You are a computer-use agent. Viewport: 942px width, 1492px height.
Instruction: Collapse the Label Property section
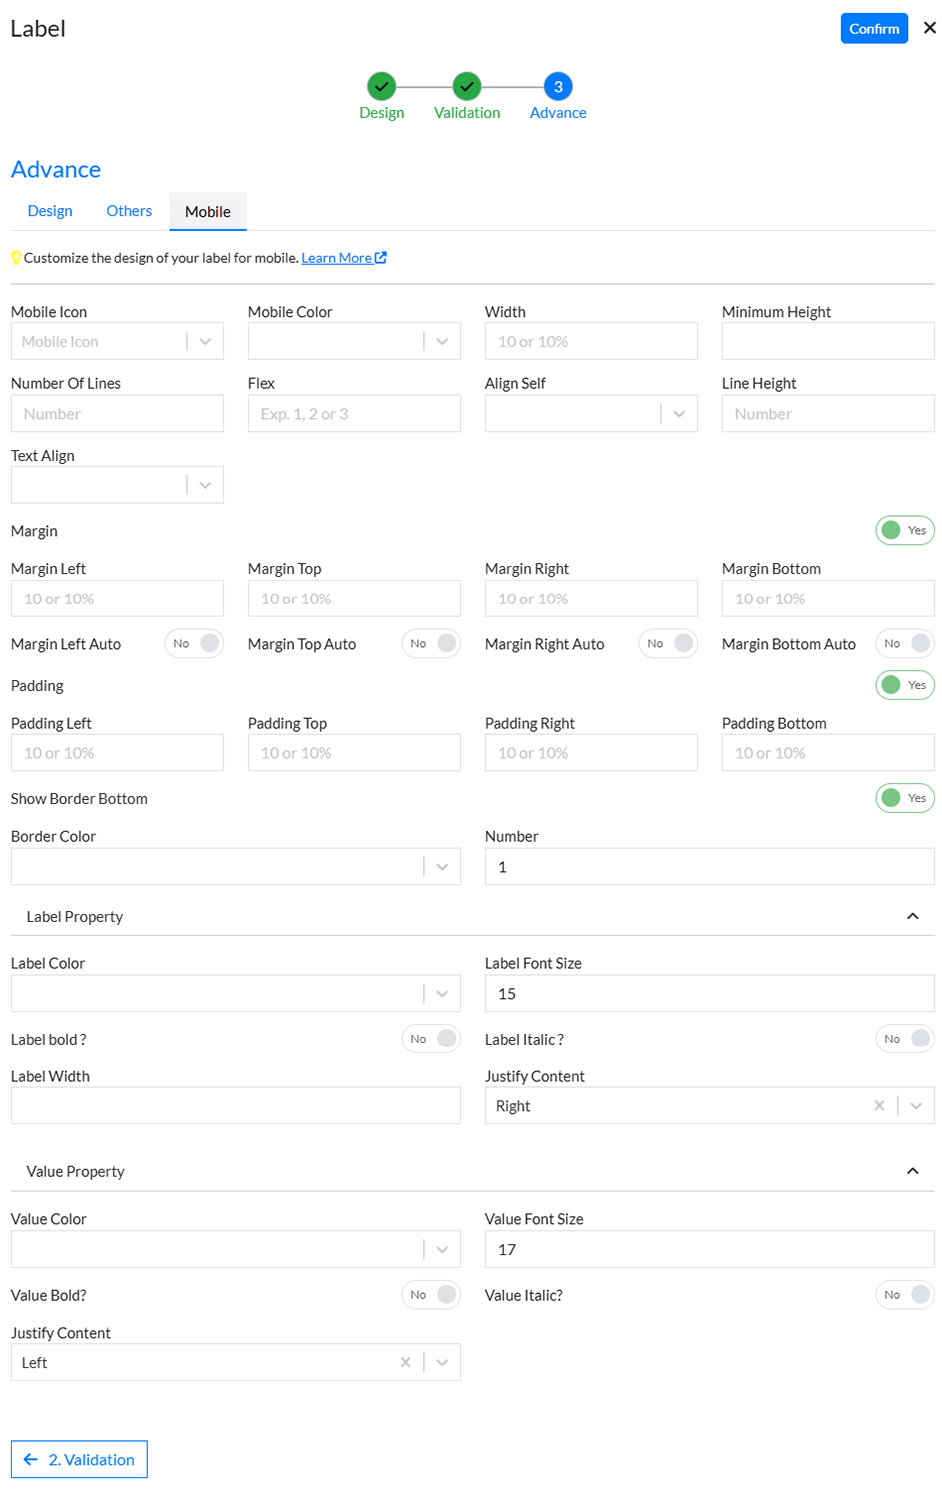click(912, 917)
